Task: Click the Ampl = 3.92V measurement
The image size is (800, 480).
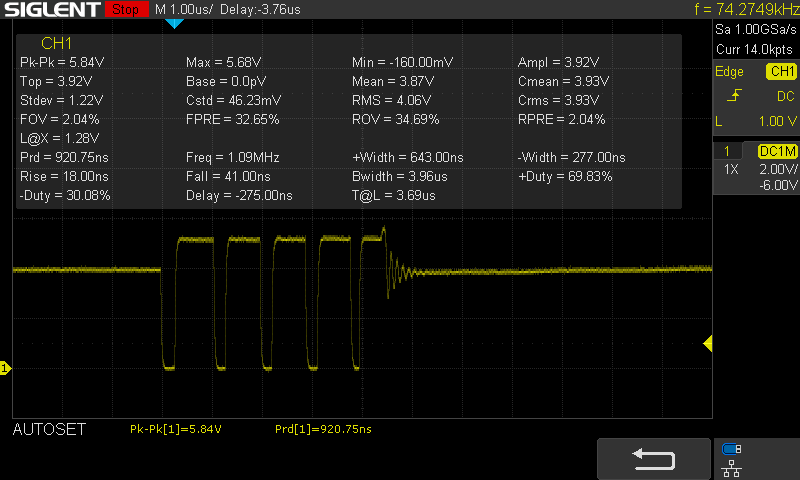Action: [559, 62]
